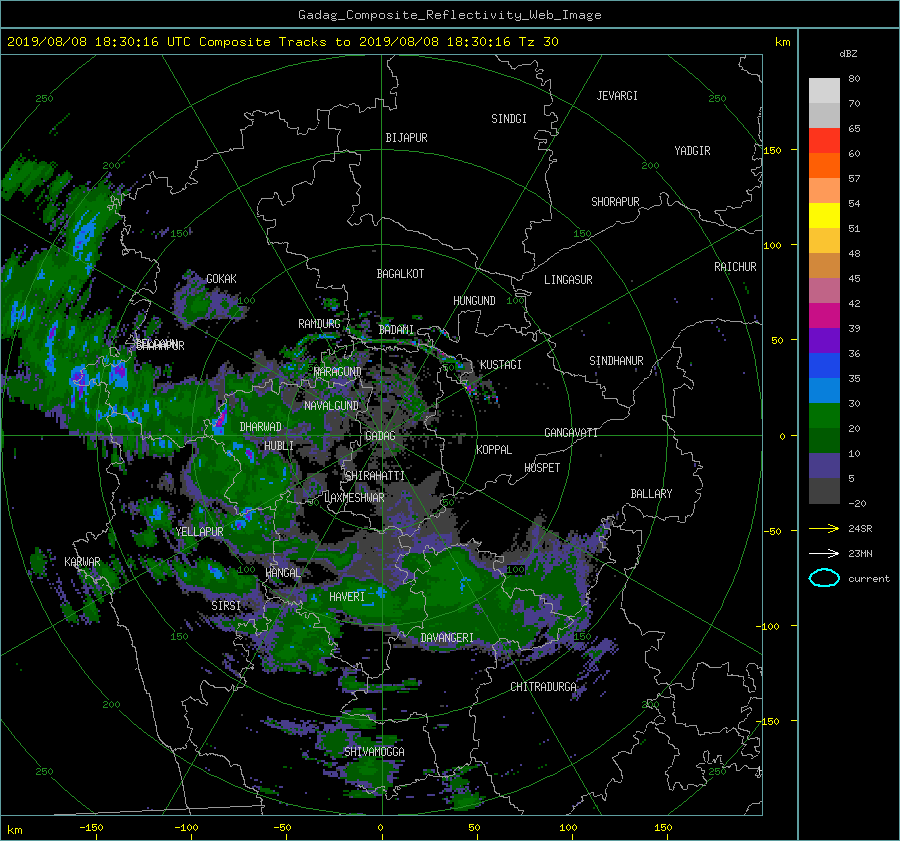Click the LAXMESHWAR city label
The width and height of the screenshot is (900, 841).
[354, 498]
